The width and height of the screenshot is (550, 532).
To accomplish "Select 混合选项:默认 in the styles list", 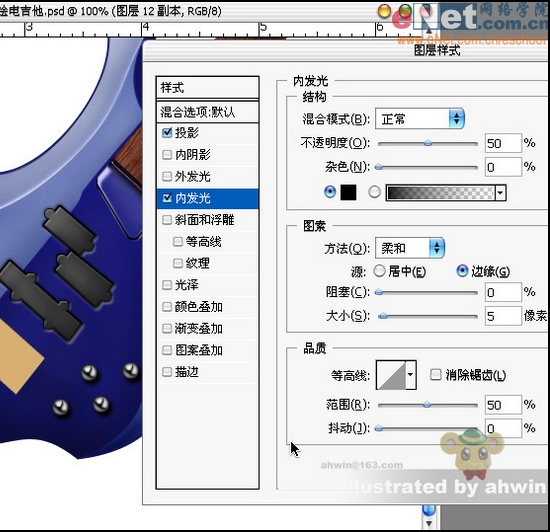I will [207, 112].
